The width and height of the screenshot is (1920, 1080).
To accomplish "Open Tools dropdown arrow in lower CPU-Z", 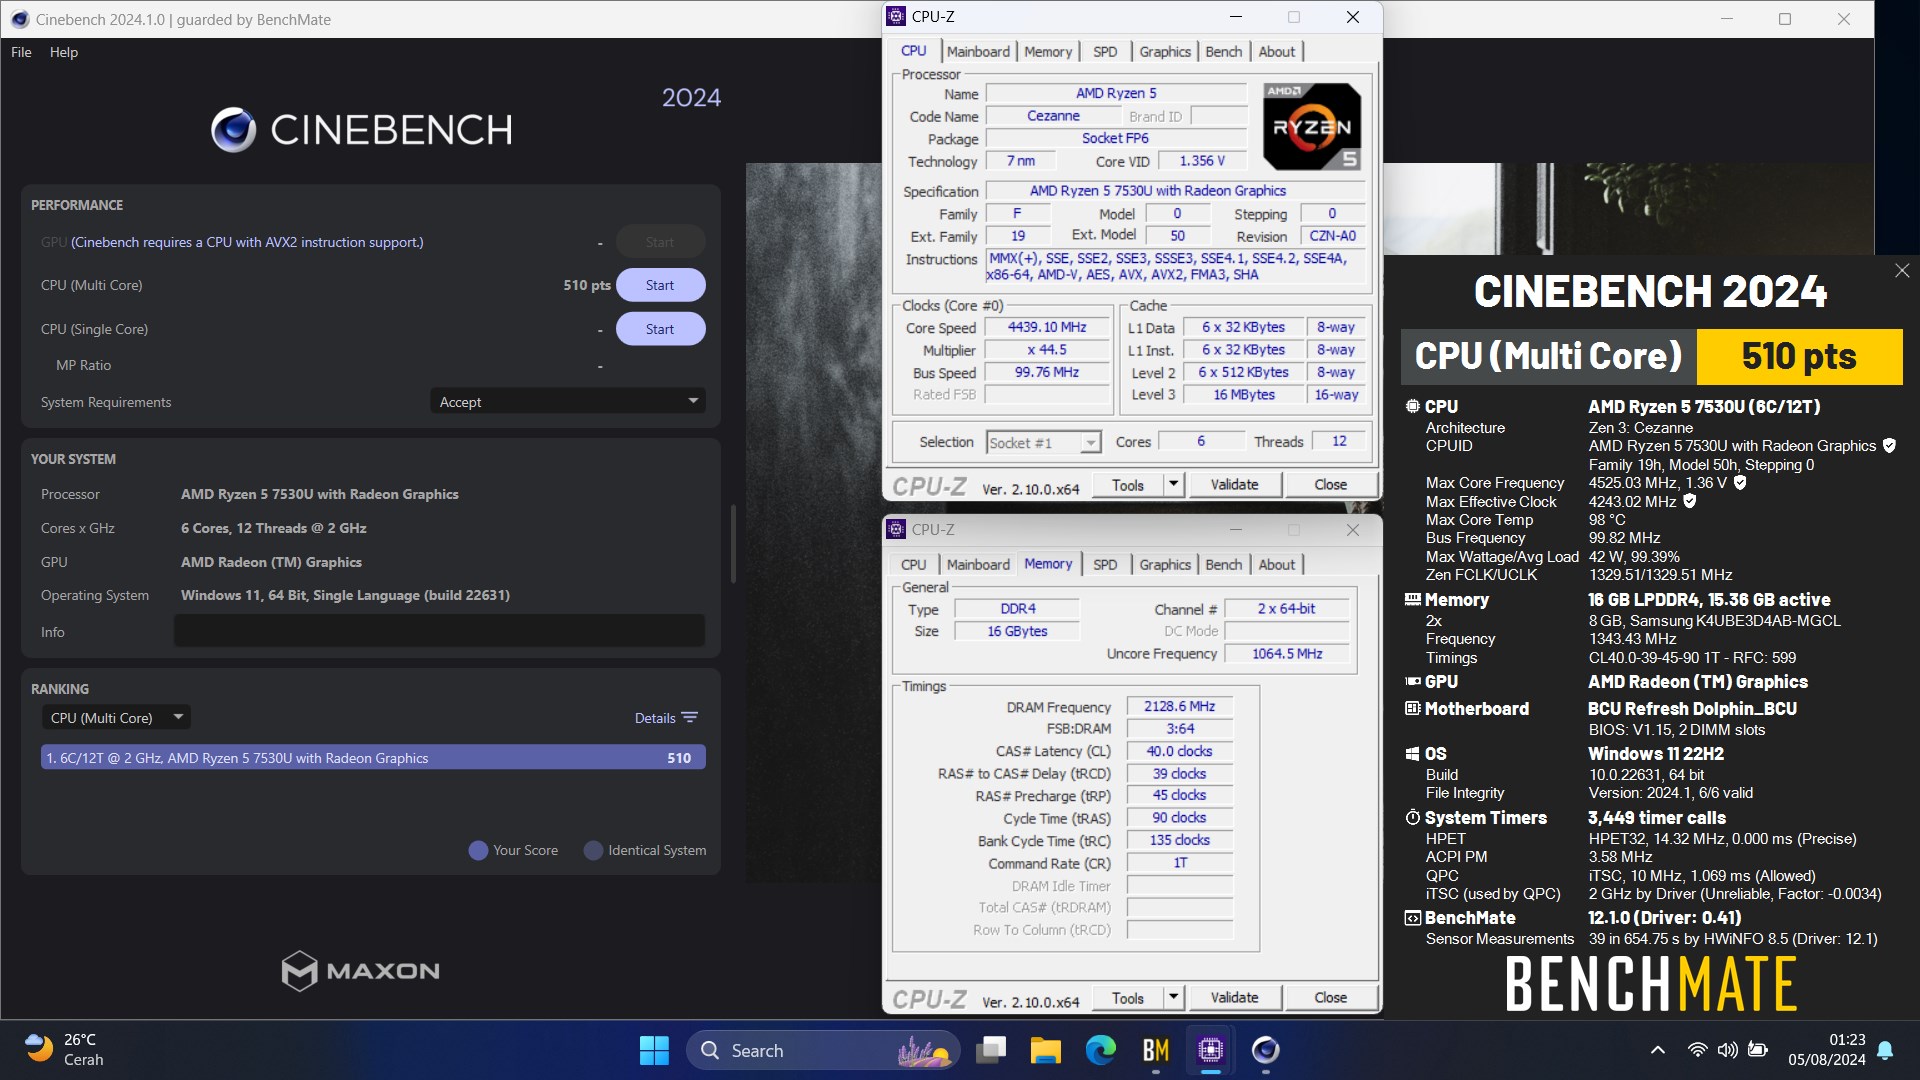I will point(1174,998).
